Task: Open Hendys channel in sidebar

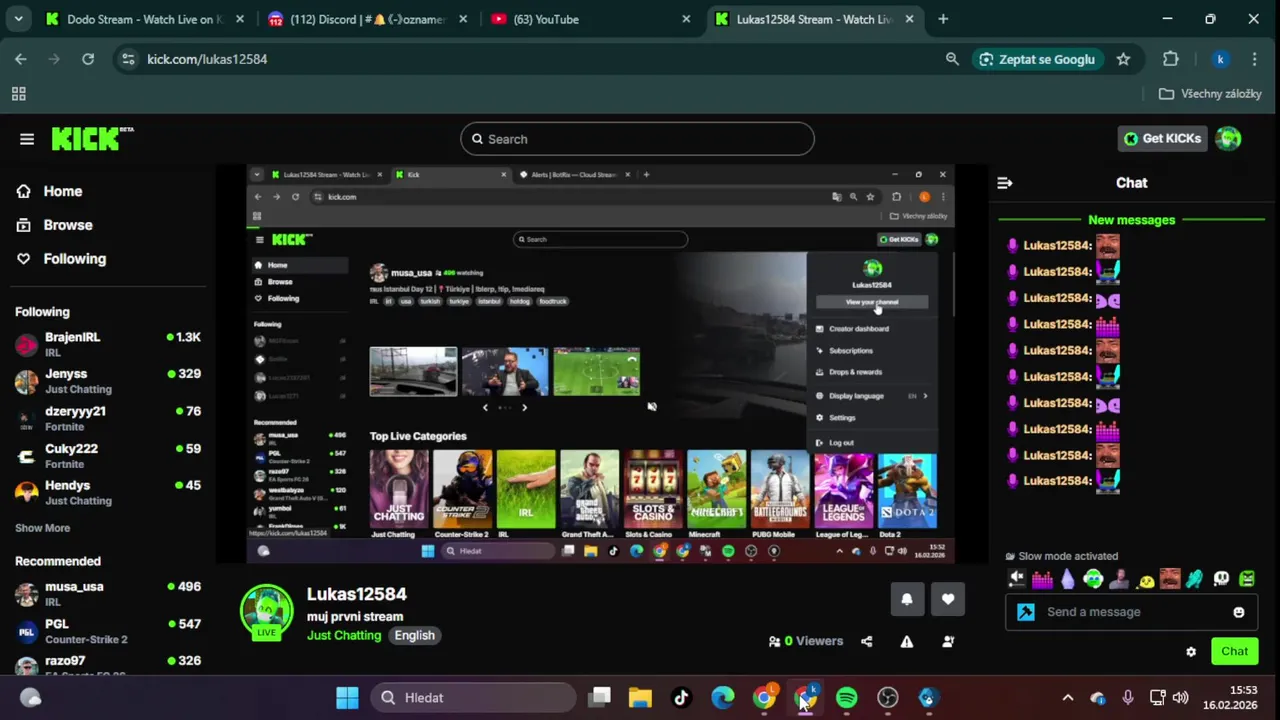Action: (x=108, y=492)
